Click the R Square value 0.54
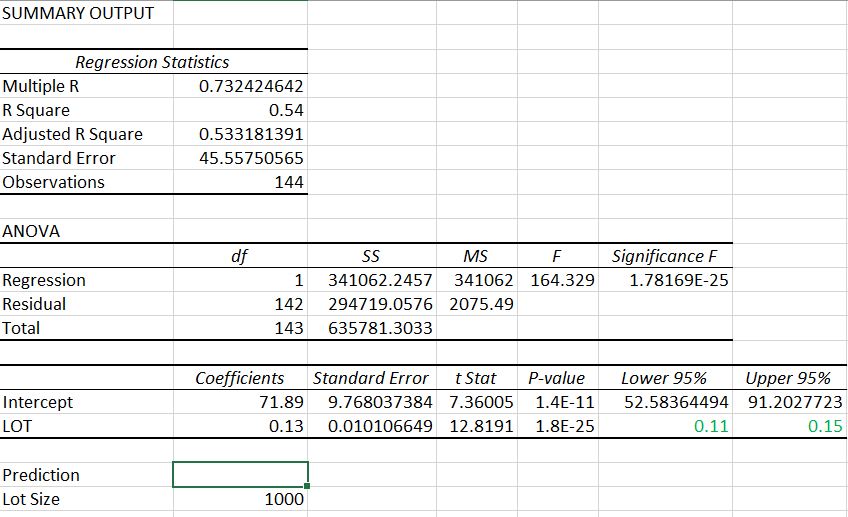The image size is (848, 517). tap(286, 110)
